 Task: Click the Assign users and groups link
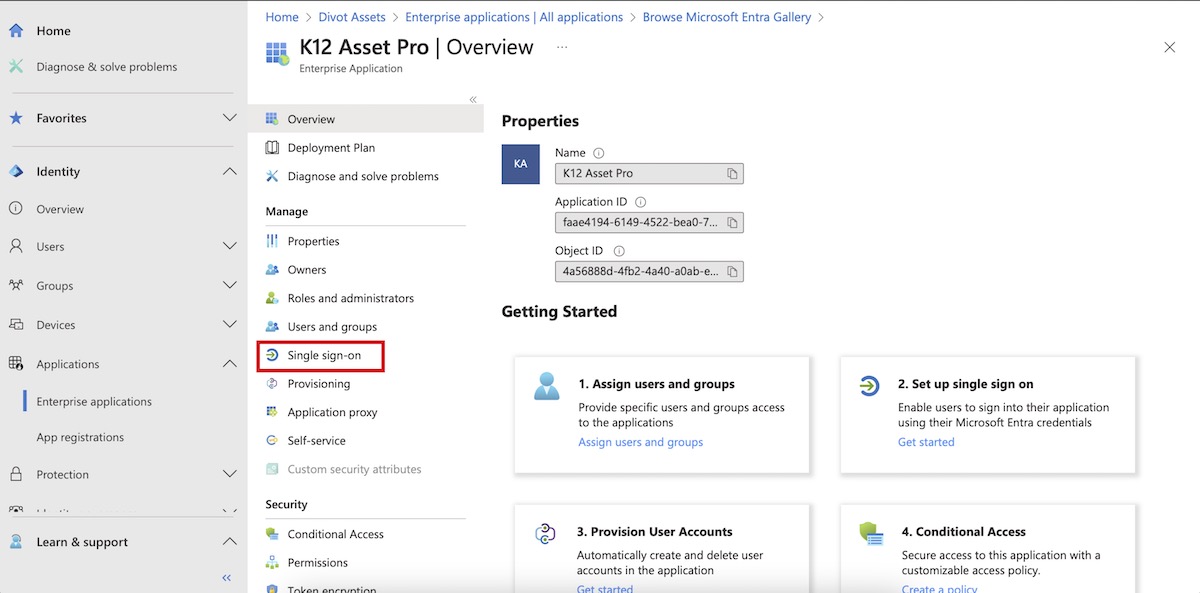coord(640,442)
